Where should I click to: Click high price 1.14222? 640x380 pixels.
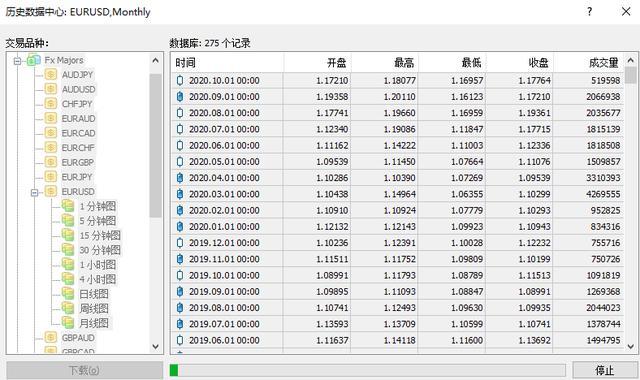[400, 145]
